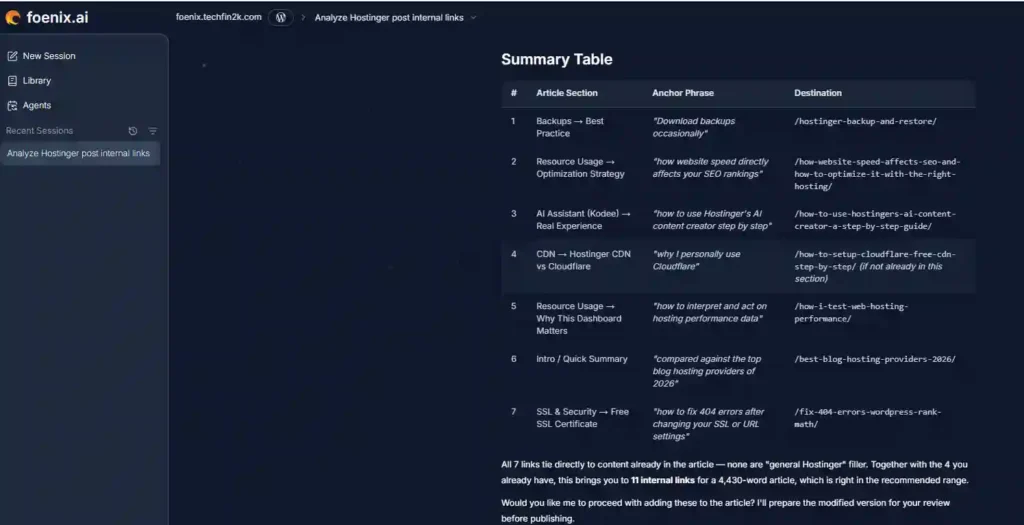Screen dimensions: 1024x525
Task: Click 'AI Assistant (Kodee) → Real Experience' cell
Action: pyautogui.click(x=583, y=219)
